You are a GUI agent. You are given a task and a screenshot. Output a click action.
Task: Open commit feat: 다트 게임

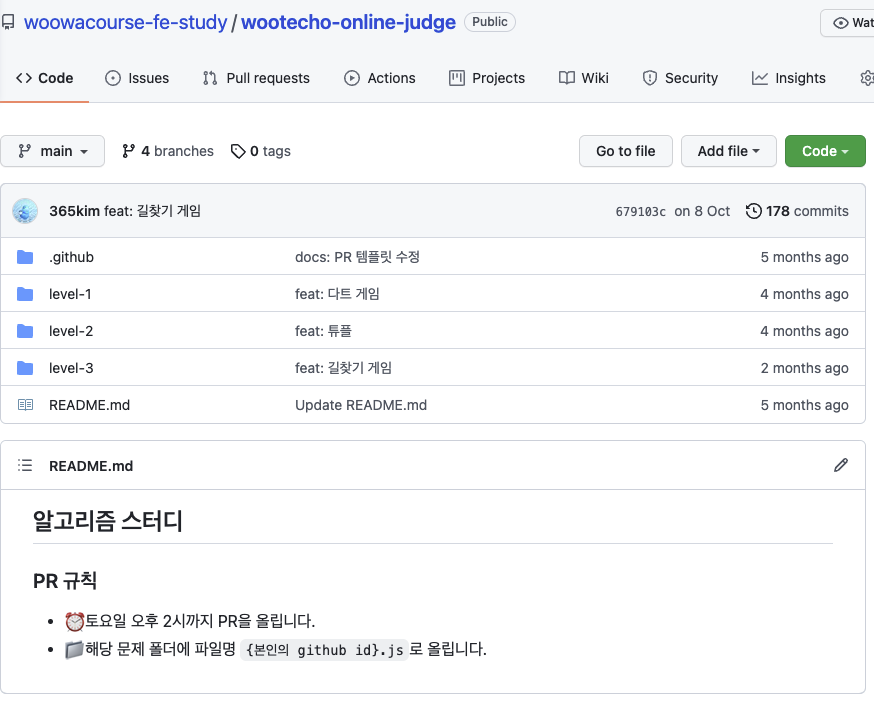tap(337, 294)
